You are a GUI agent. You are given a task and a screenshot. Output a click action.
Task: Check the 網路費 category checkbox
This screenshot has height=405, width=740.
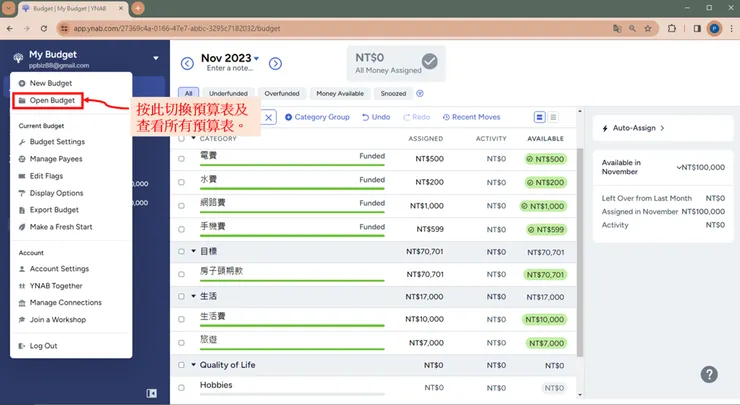coord(181,206)
